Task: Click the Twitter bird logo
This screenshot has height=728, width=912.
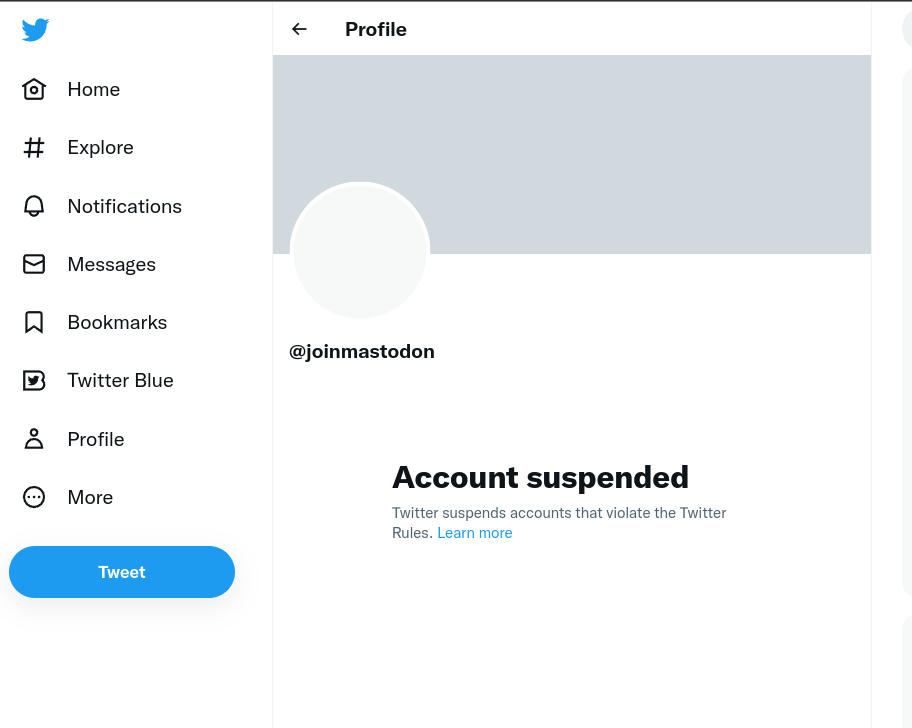Action: click(35, 30)
